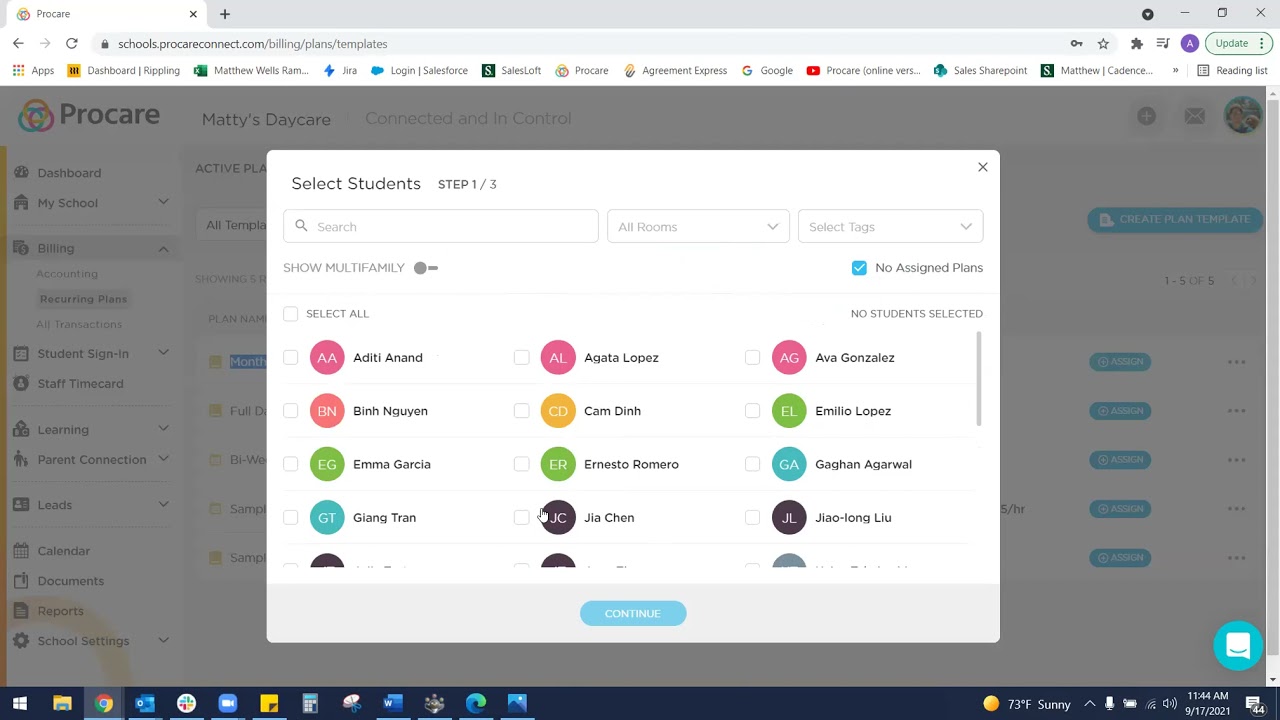Open Documents in the sidebar
The height and width of the screenshot is (720, 1280).
tap(70, 581)
